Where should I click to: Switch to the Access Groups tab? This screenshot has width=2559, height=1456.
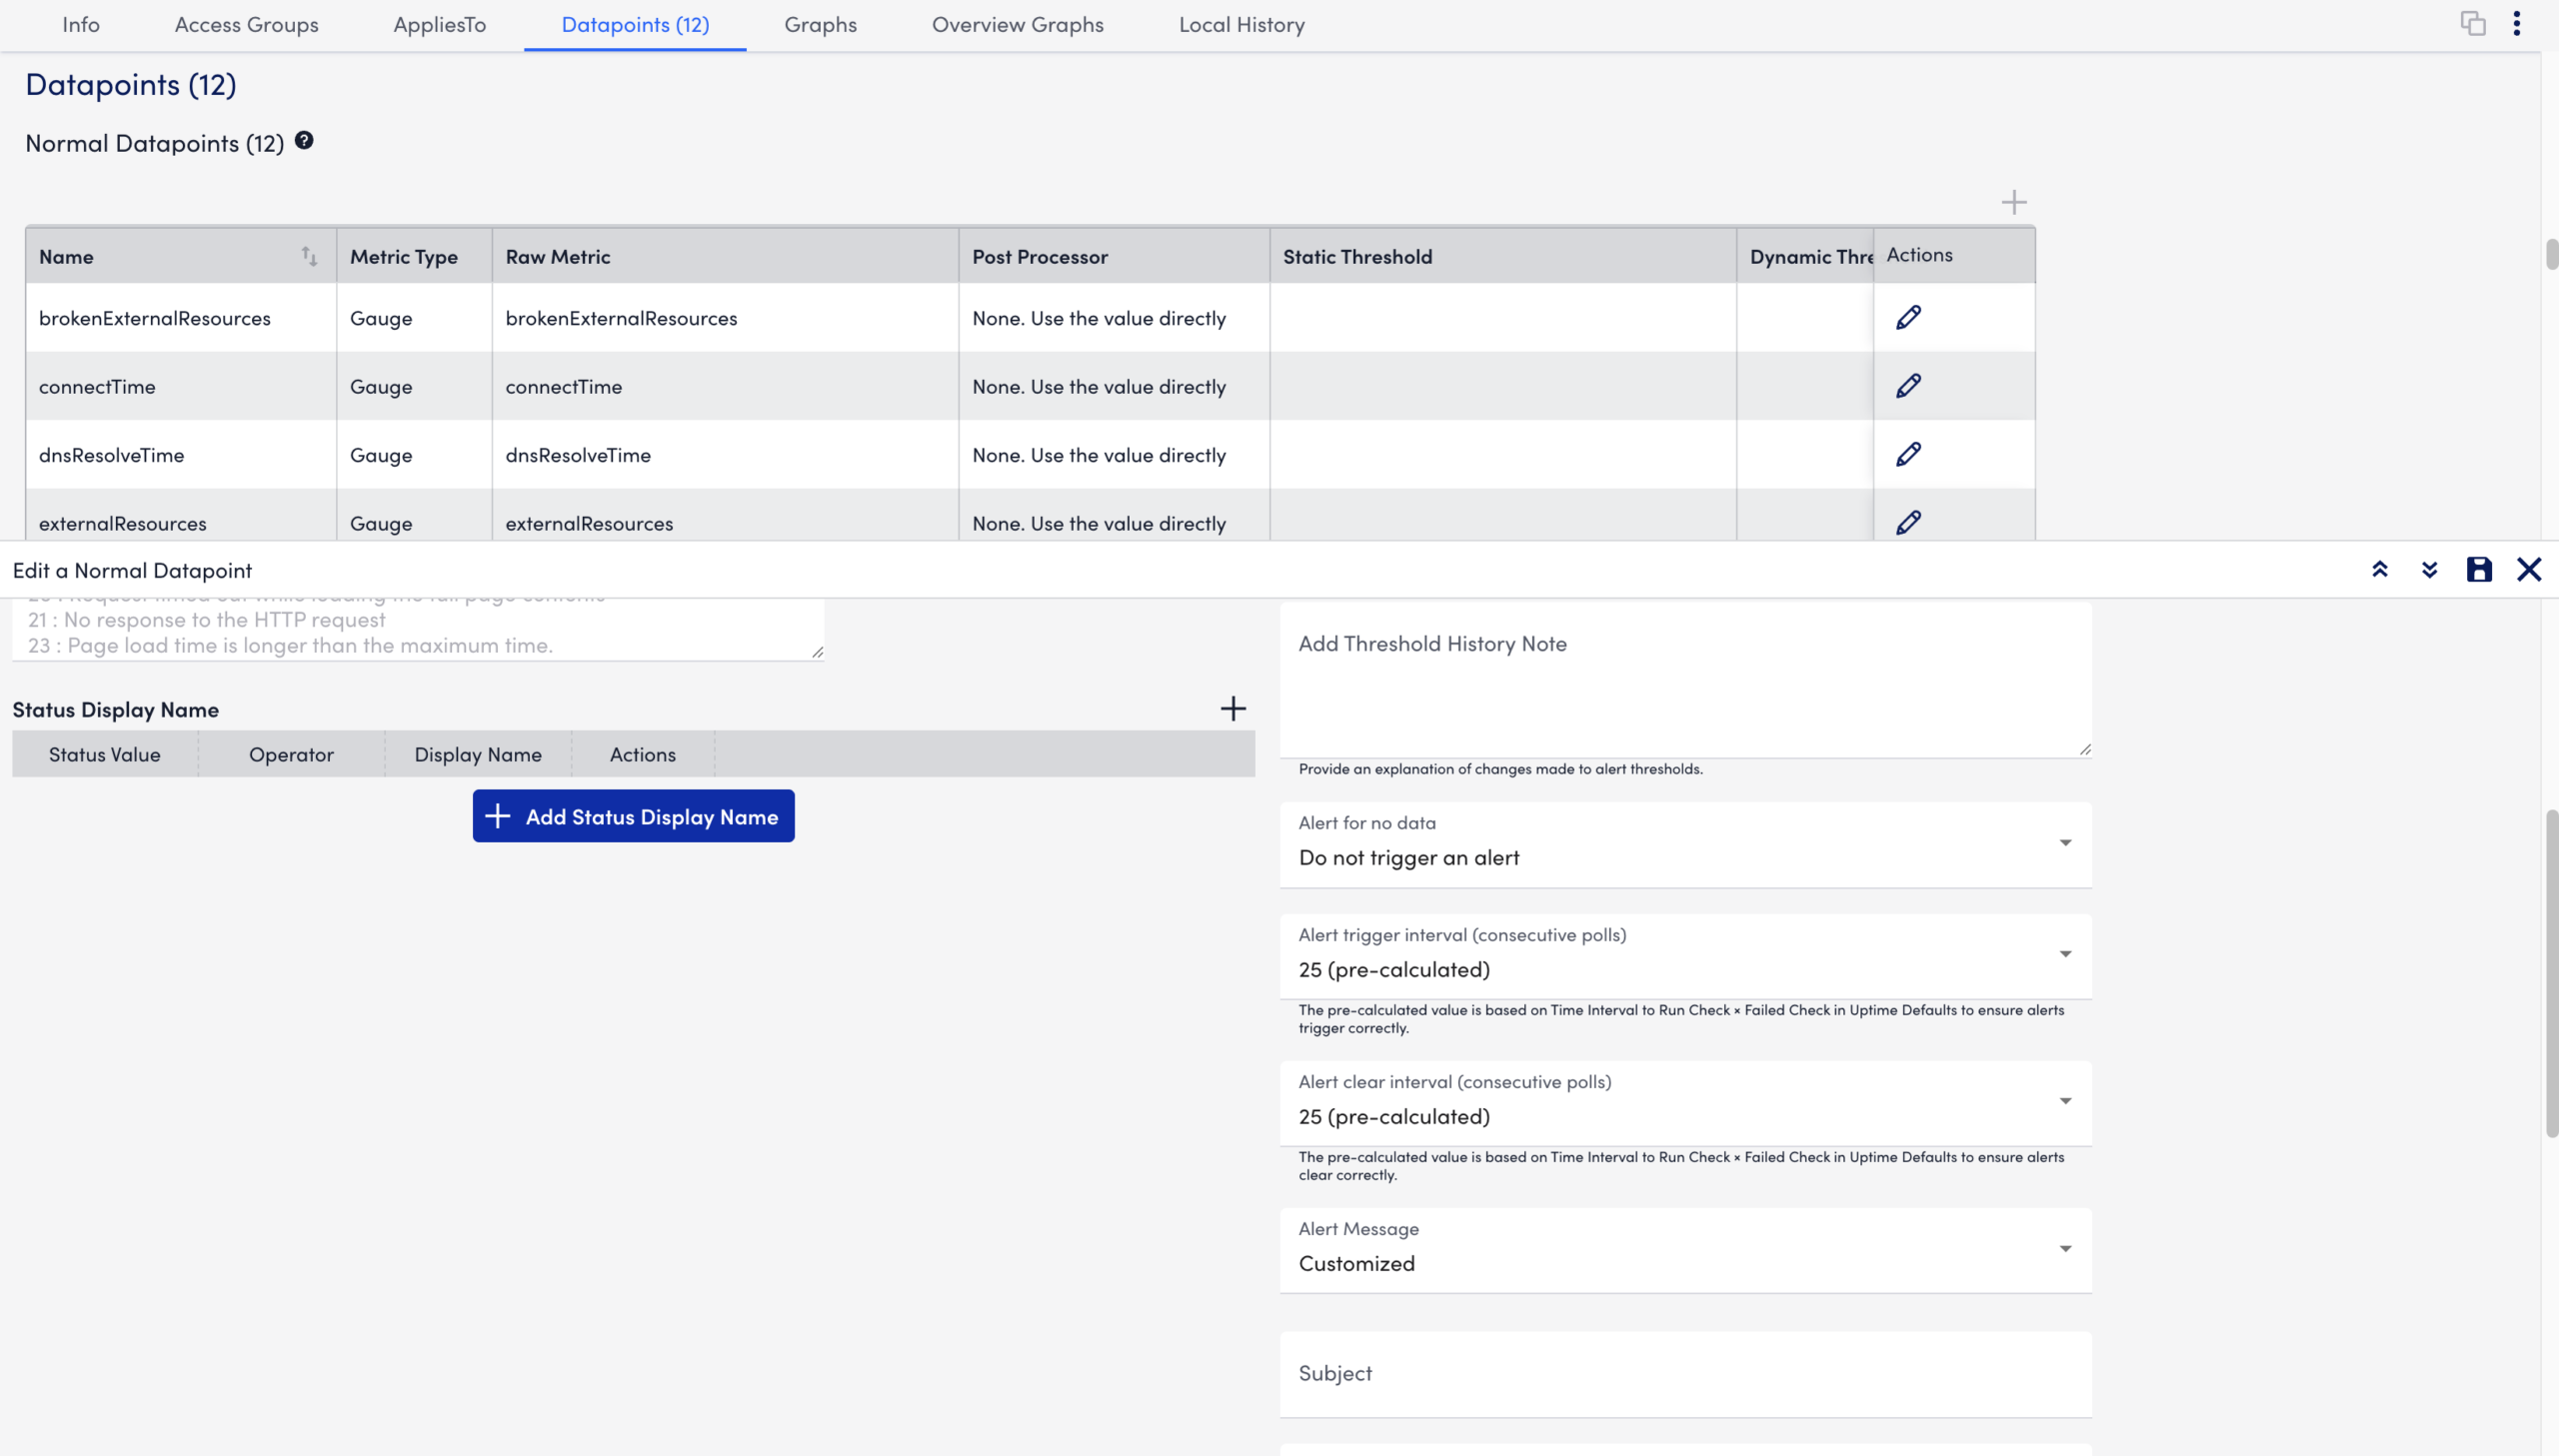tap(246, 24)
